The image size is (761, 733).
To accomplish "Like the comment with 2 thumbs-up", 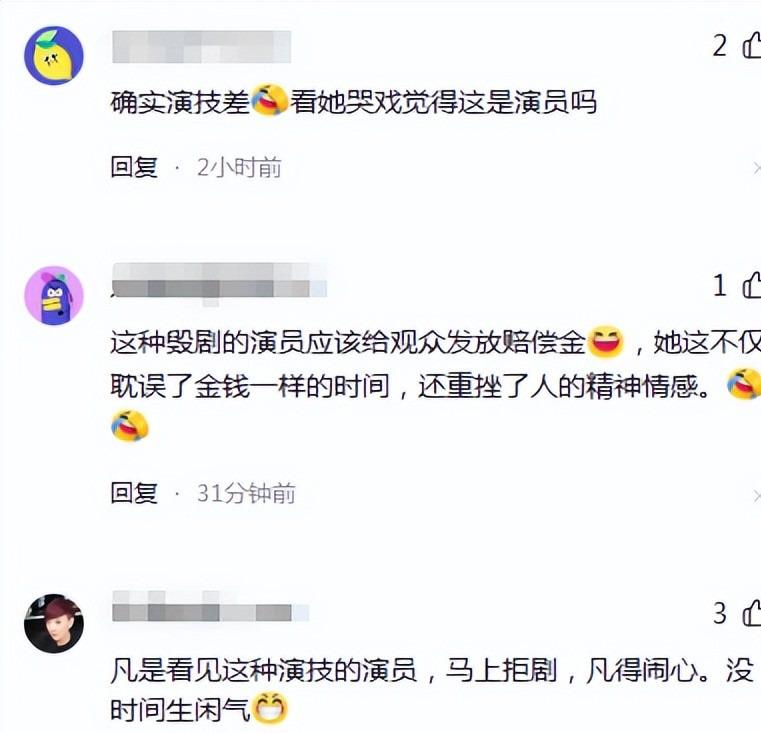I will click(752, 45).
